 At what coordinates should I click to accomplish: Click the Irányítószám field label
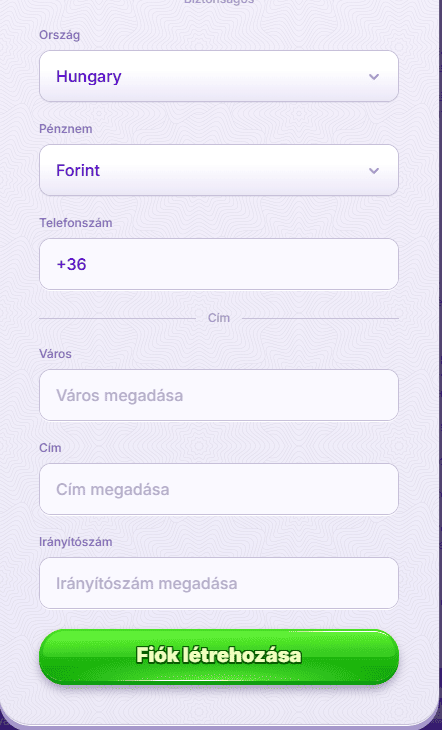coord(75,542)
